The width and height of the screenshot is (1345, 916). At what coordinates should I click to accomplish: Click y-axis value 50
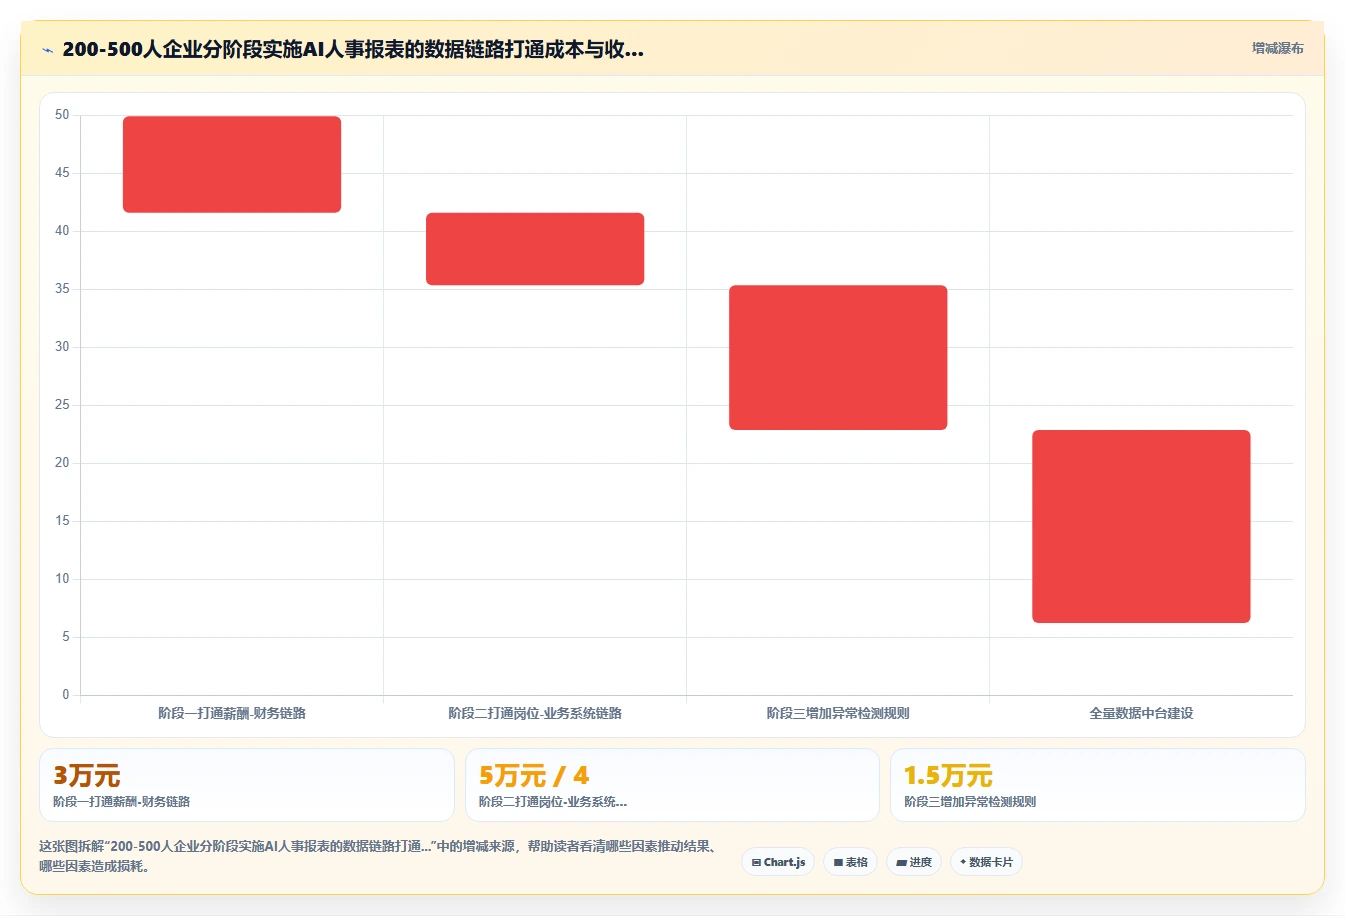(x=62, y=115)
